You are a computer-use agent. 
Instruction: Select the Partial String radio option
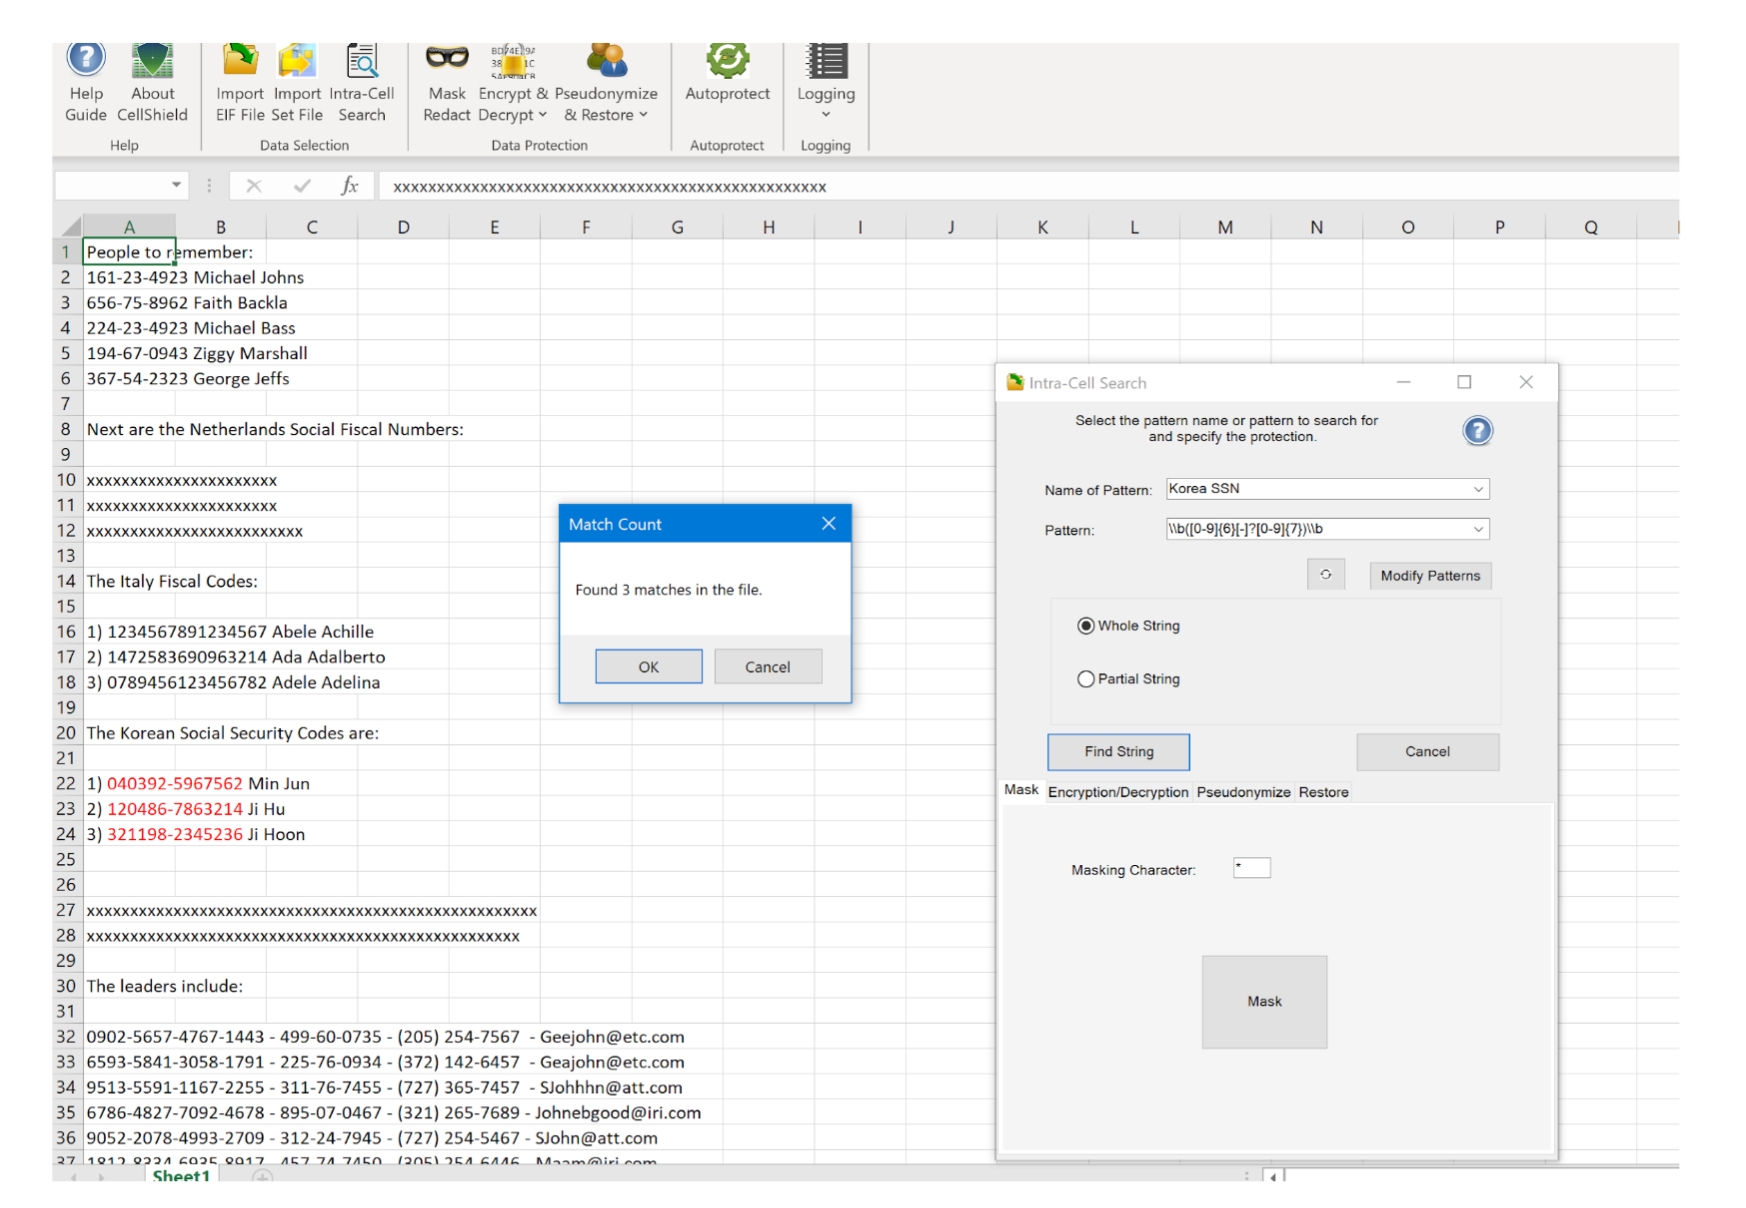coord(1086,679)
